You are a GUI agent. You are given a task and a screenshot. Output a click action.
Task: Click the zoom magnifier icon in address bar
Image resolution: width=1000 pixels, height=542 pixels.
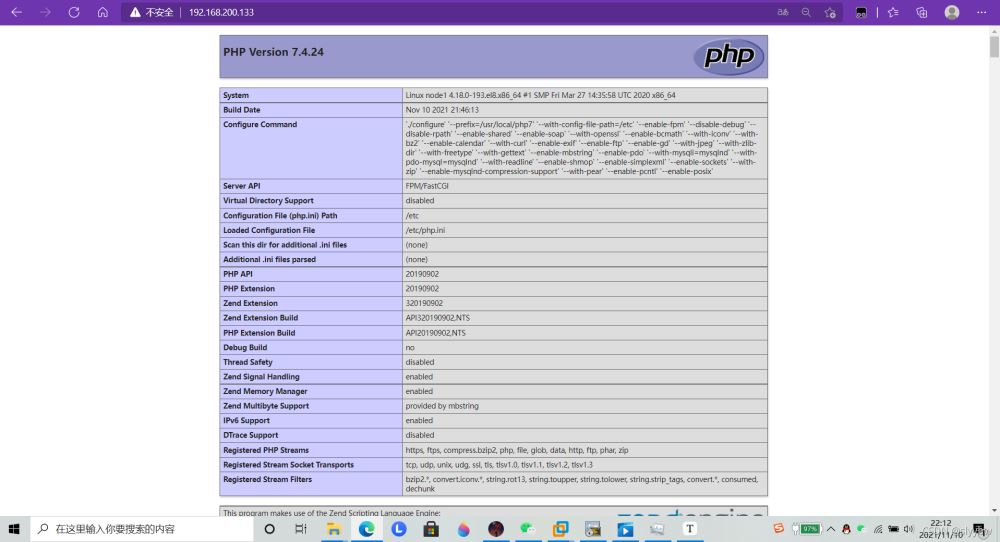pyautogui.click(x=806, y=12)
